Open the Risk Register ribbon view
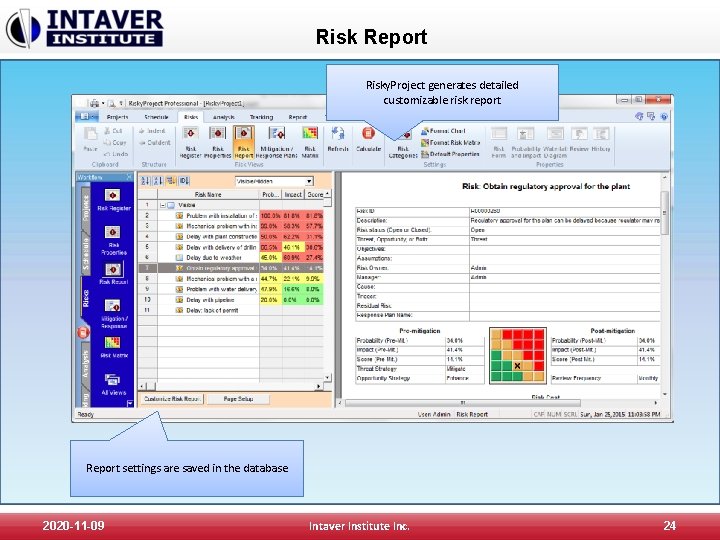720x540 pixels. pos(191,142)
